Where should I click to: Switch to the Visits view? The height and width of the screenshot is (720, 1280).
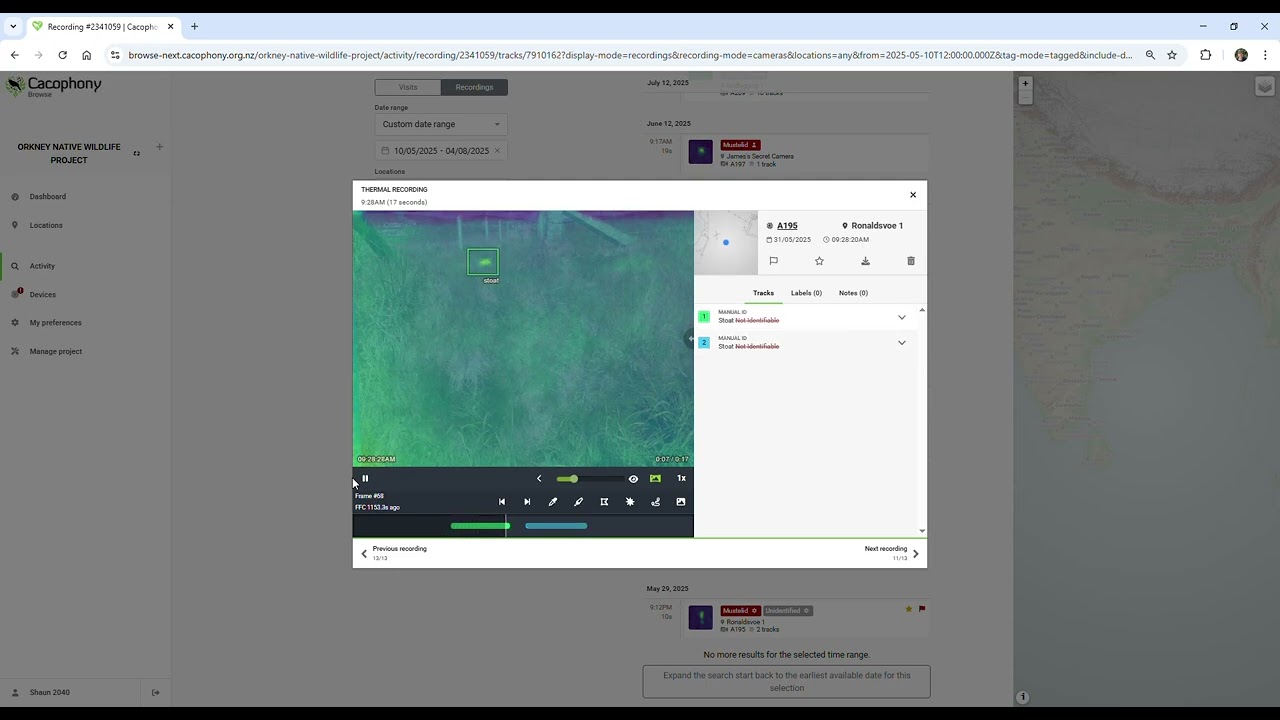(x=408, y=87)
